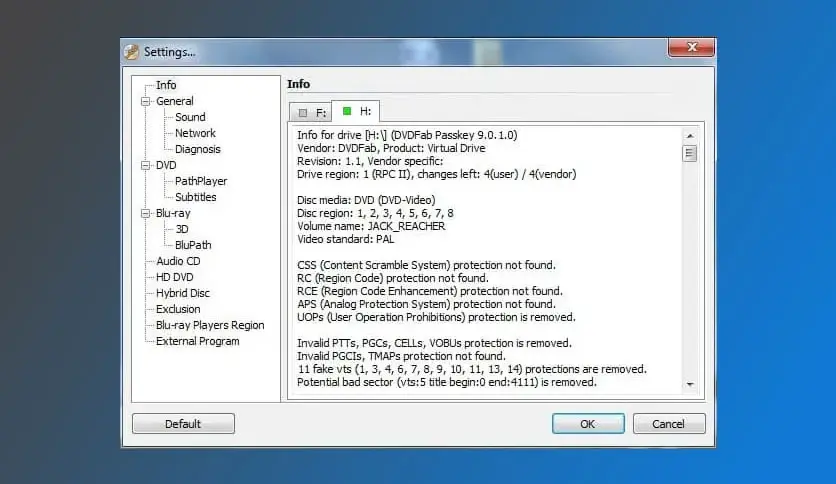Switch to the F: drive tab
The image size is (836, 484).
pyautogui.click(x=311, y=112)
